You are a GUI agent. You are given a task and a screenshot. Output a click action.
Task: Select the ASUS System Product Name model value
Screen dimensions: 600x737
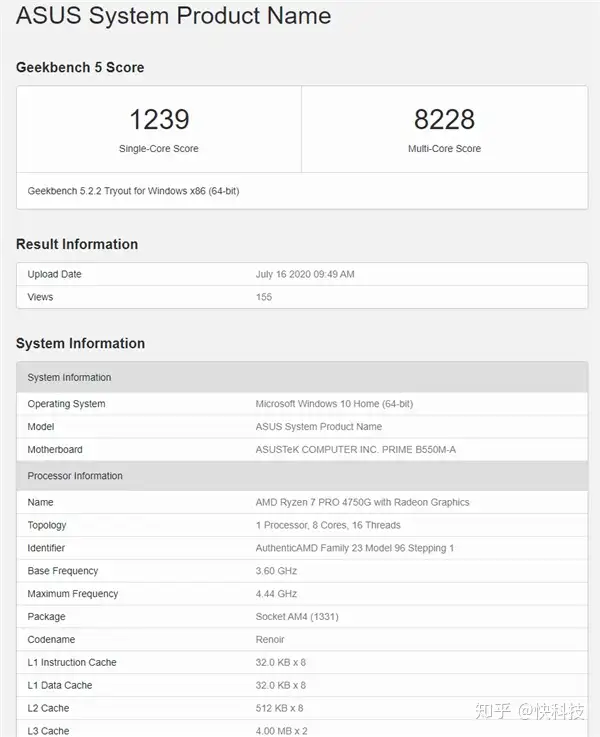pyautogui.click(x=319, y=427)
